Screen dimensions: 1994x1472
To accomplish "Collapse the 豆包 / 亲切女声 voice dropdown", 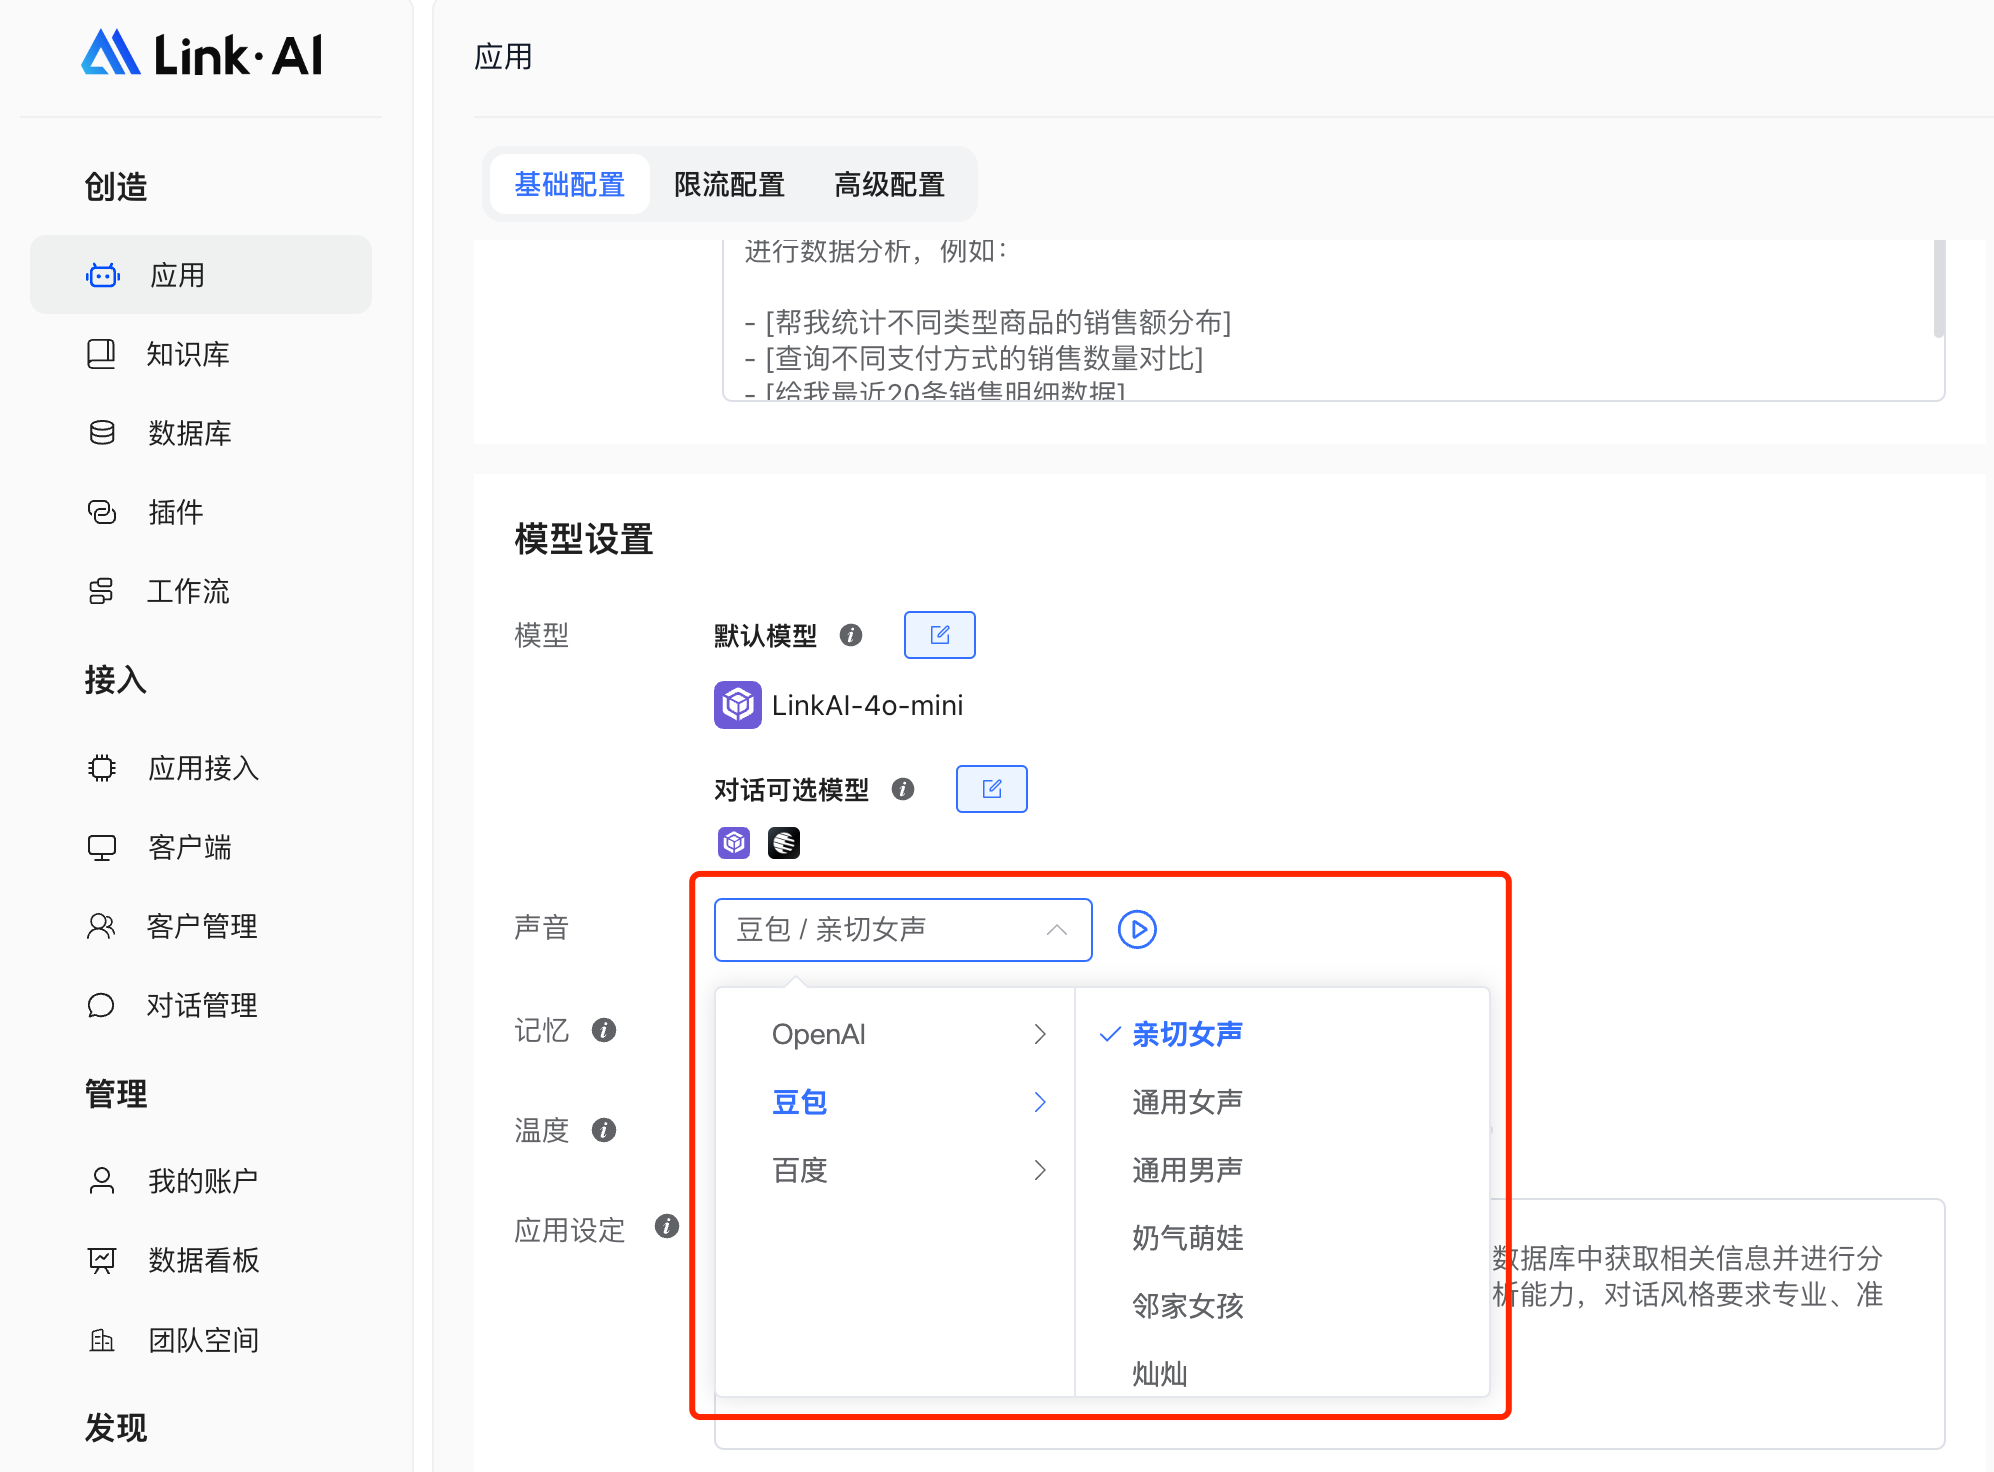I will (x=903, y=930).
